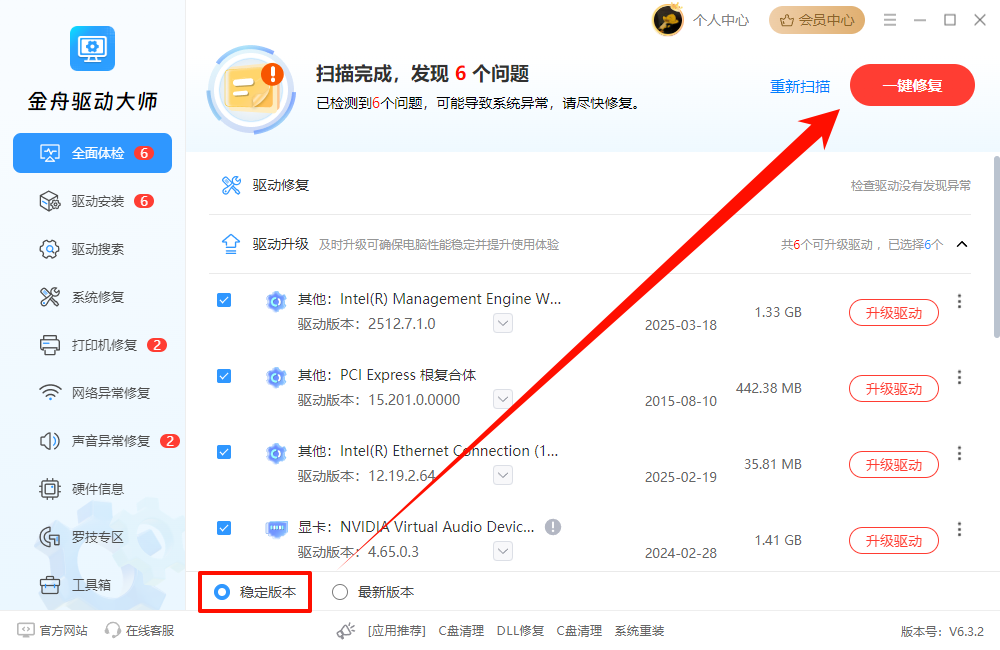The width and height of the screenshot is (1000, 650).
Task: Uncheck NVIDIA Virtual Audio Device checkbox
Action: pyautogui.click(x=224, y=528)
